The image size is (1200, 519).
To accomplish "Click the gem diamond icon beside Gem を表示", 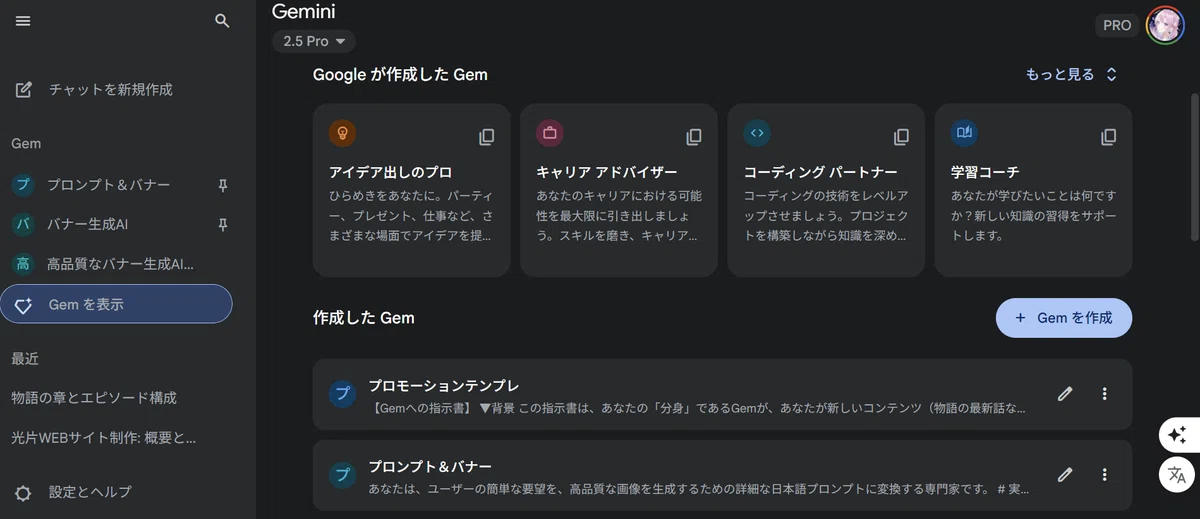I will tap(24, 305).
